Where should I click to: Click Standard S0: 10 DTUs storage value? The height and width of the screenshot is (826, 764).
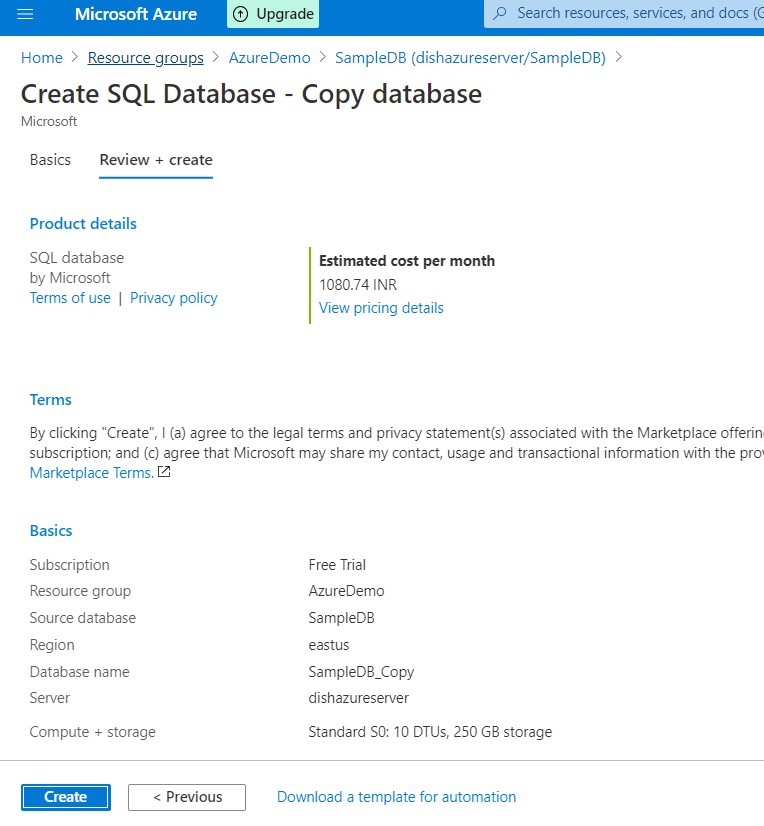pyautogui.click(x=430, y=732)
